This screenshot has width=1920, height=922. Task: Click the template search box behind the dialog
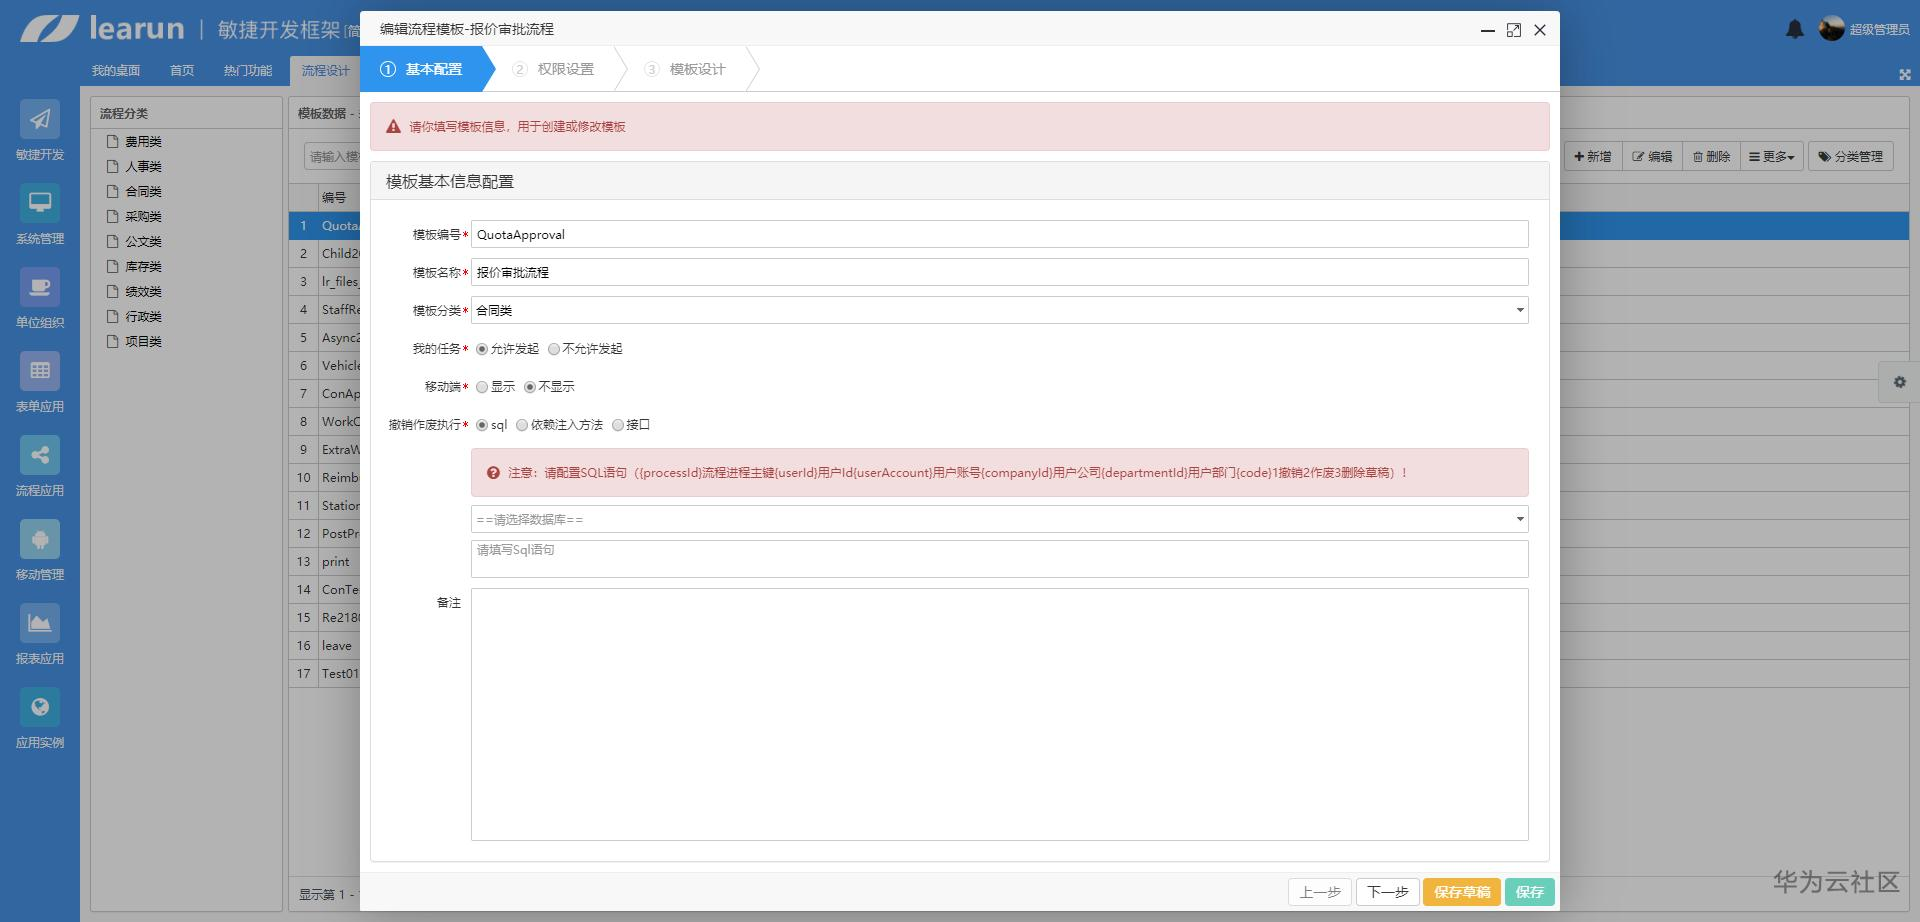[x=332, y=157]
